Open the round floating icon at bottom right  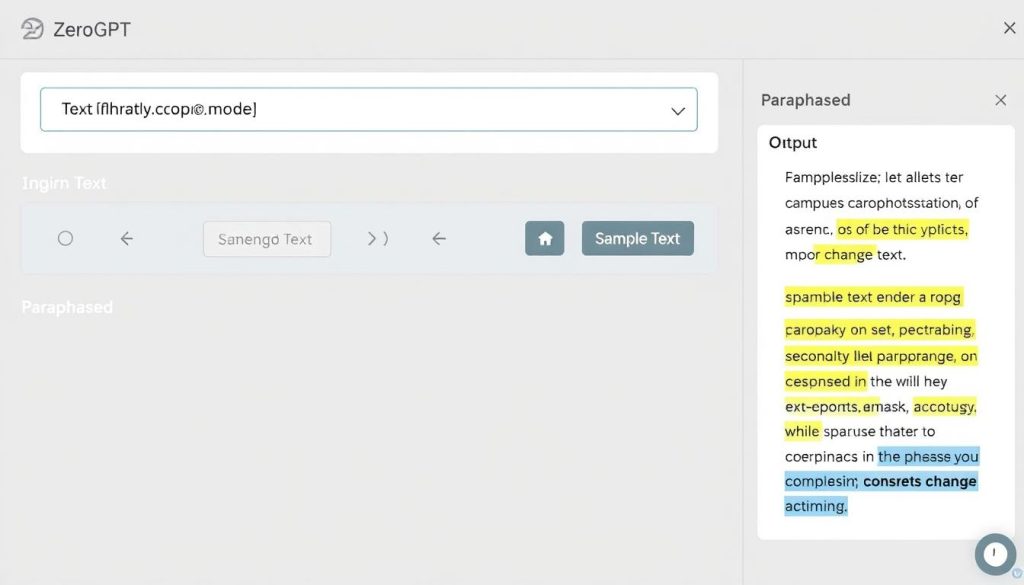[994, 554]
